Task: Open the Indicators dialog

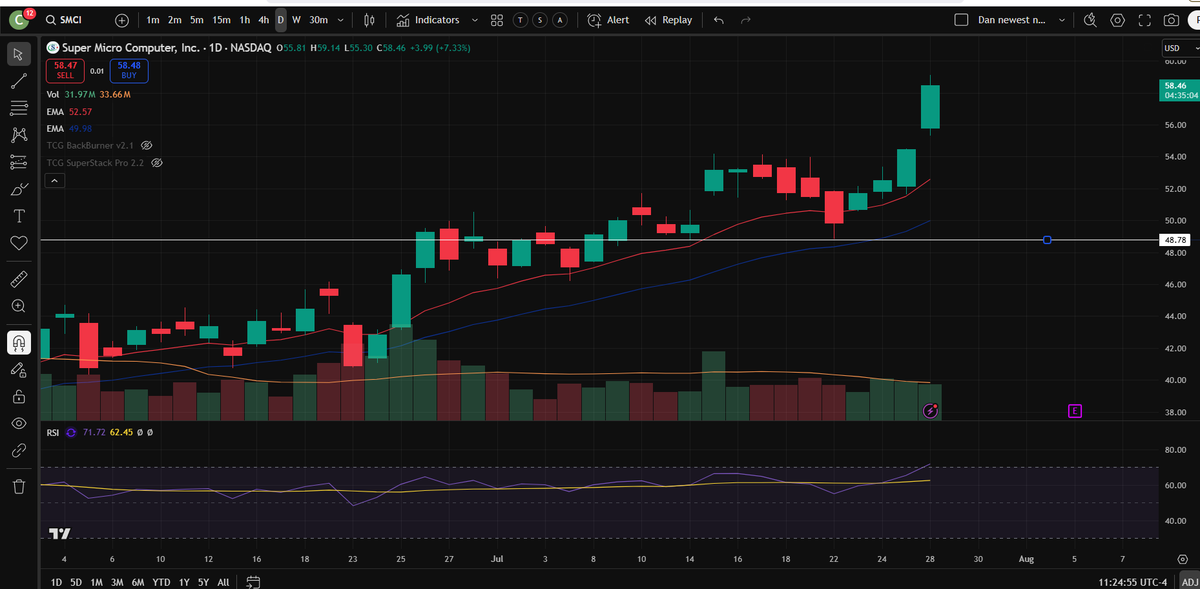Action: [428, 20]
